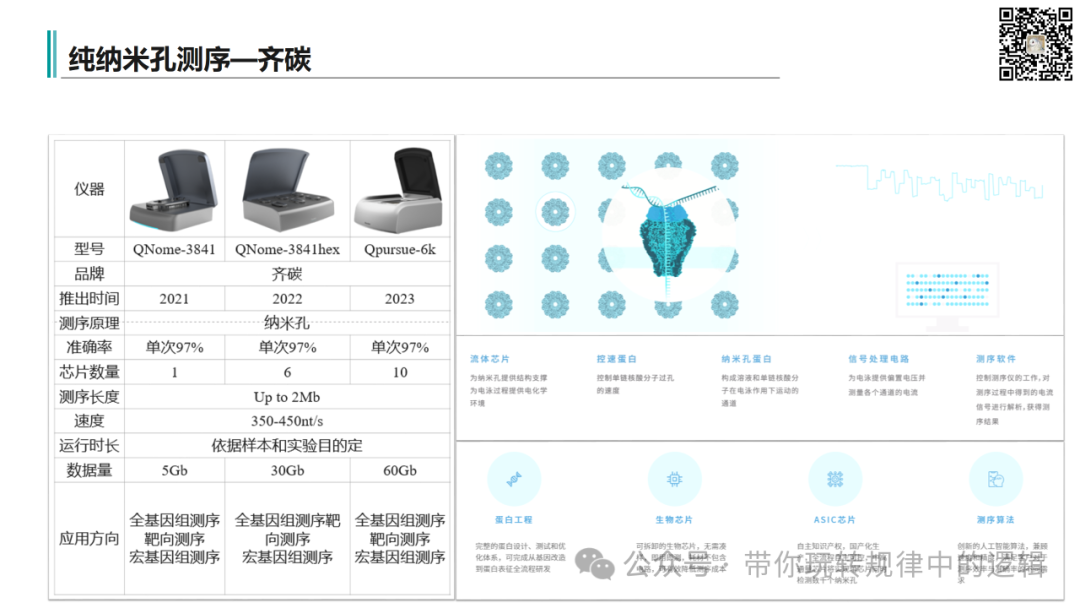This screenshot has width=1080, height=608.
Task: Click the 生物芯片 text label
Action: (x=674, y=520)
